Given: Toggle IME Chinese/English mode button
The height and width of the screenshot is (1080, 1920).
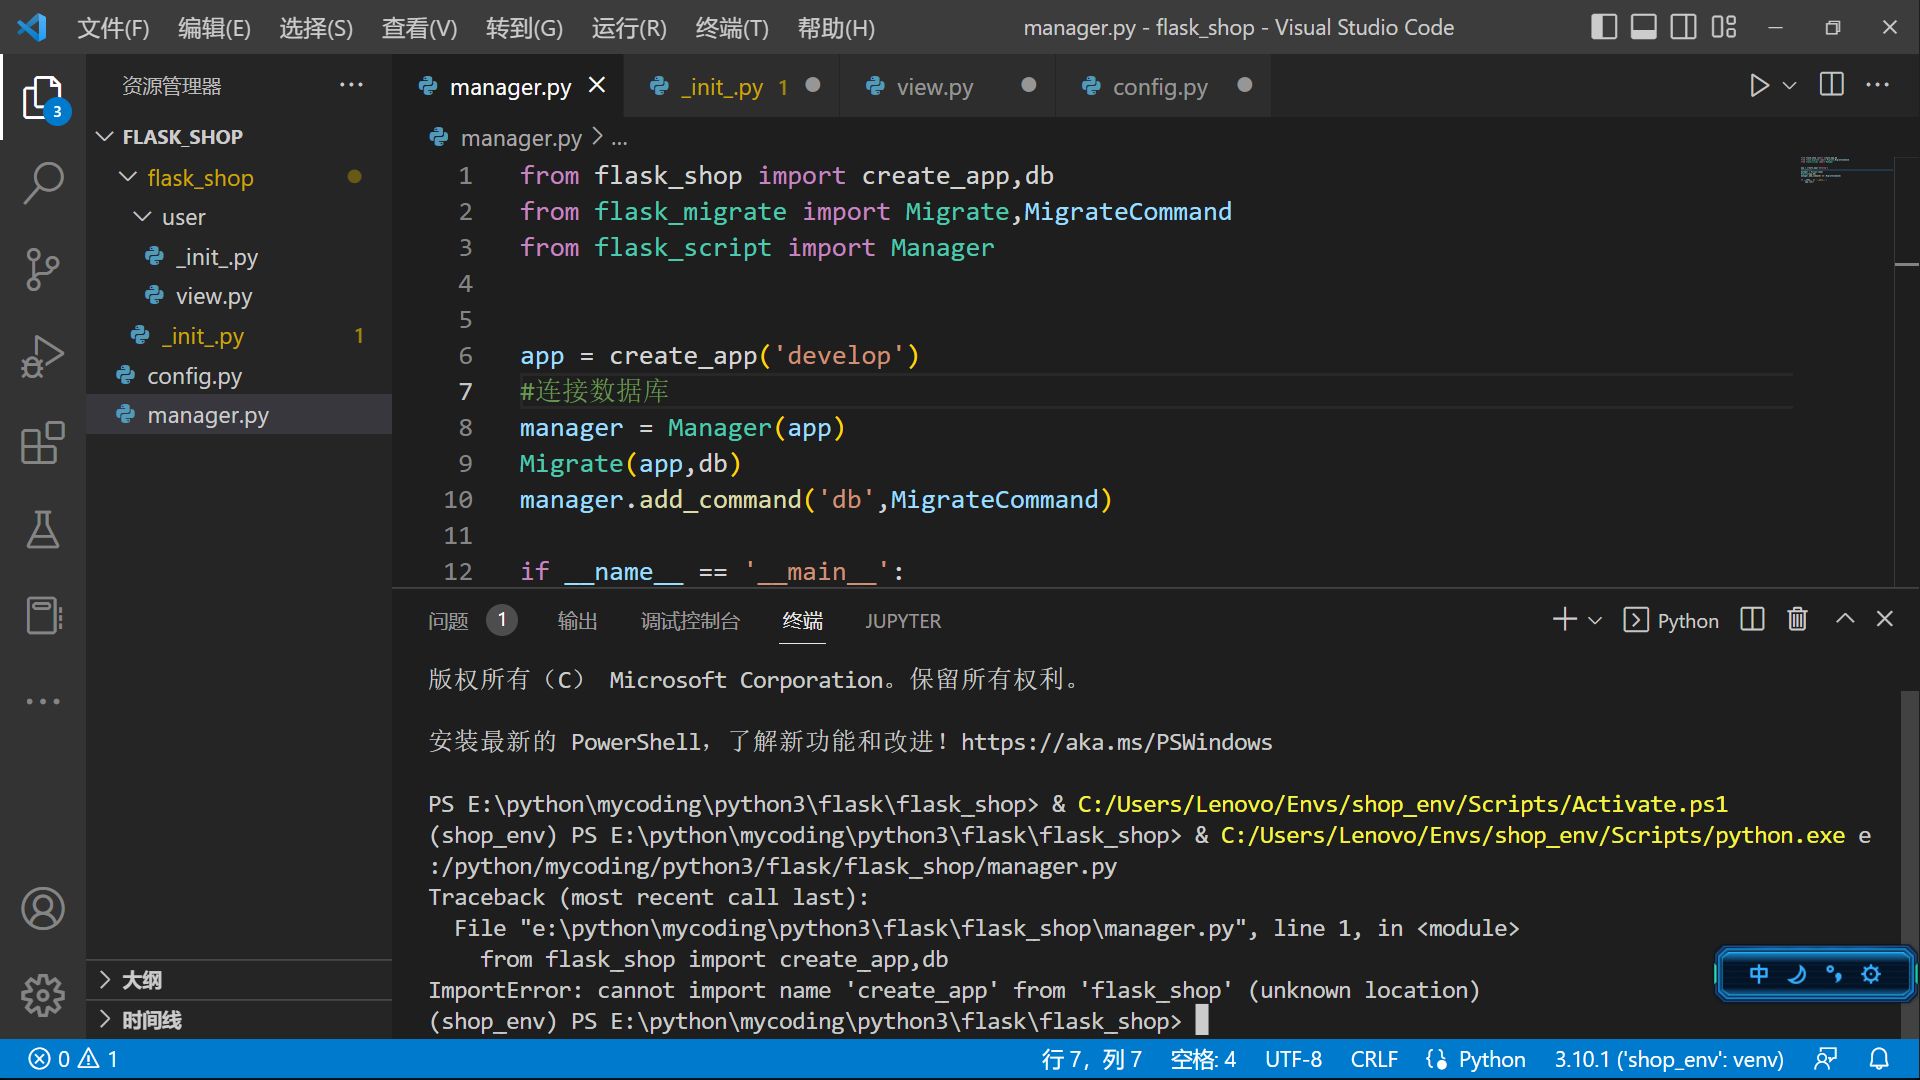Looking at the screenshot, I should [x=1759, y=974].
